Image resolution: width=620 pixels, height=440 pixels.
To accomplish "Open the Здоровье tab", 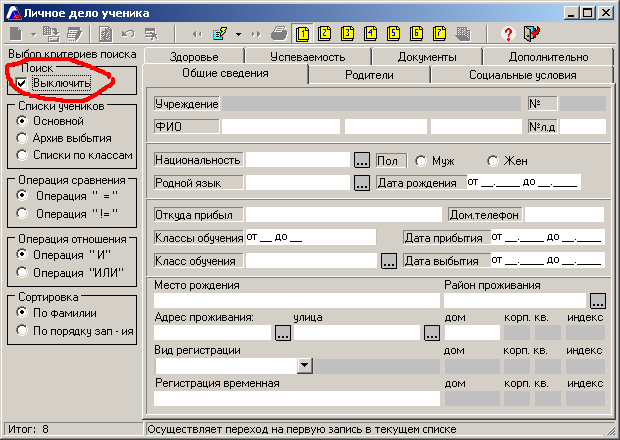I will [x=194, y=57].
